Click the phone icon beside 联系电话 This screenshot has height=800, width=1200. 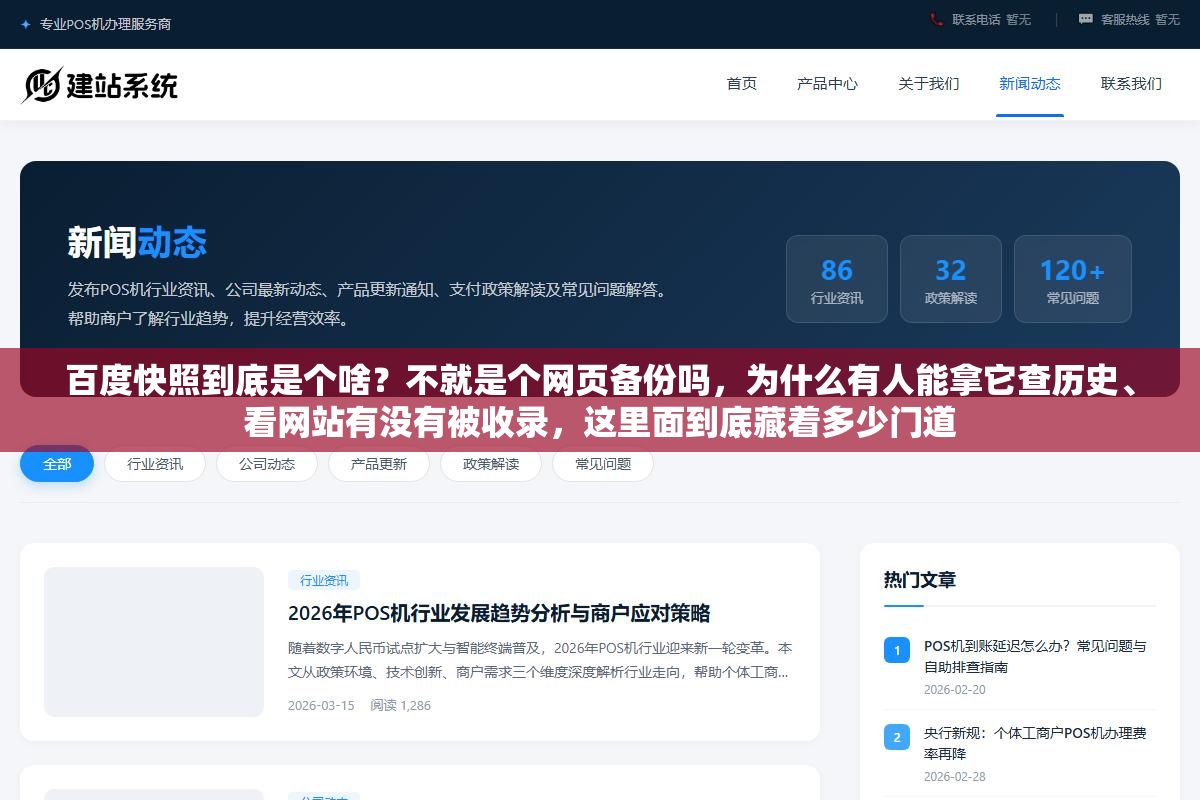[x=936, y=19]
